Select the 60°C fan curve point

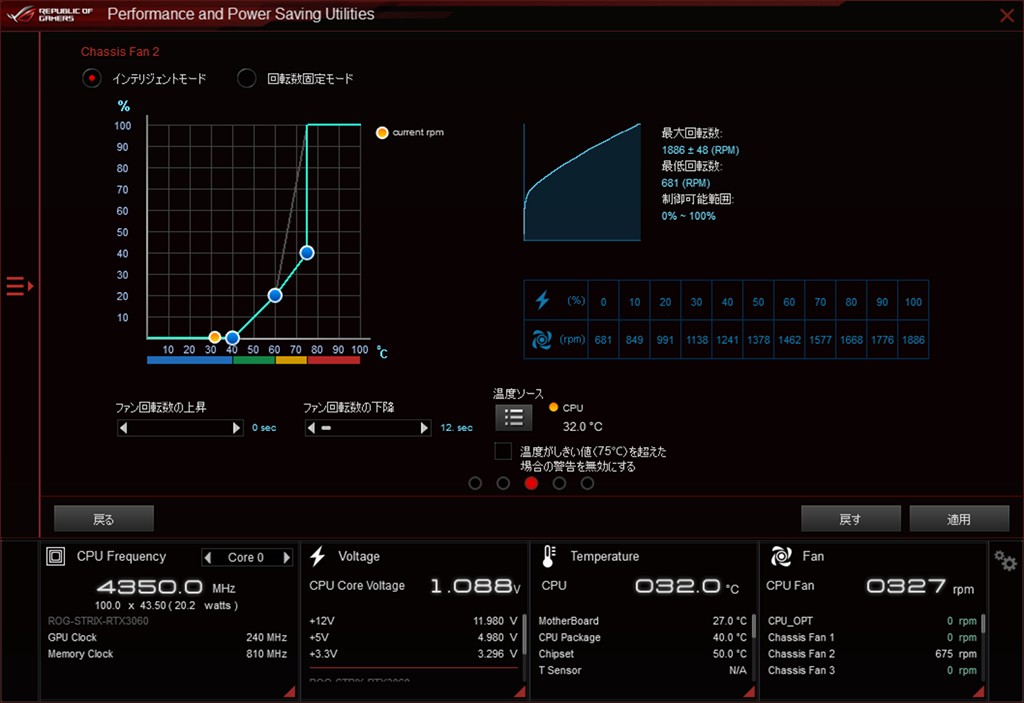(275, 295)
